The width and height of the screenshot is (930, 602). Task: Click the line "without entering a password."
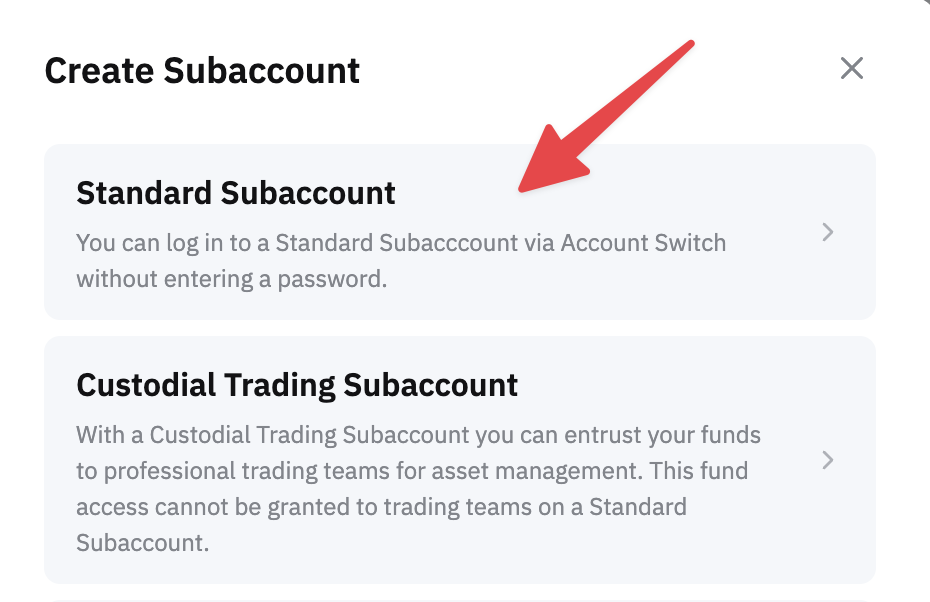(x=231, y=279)
